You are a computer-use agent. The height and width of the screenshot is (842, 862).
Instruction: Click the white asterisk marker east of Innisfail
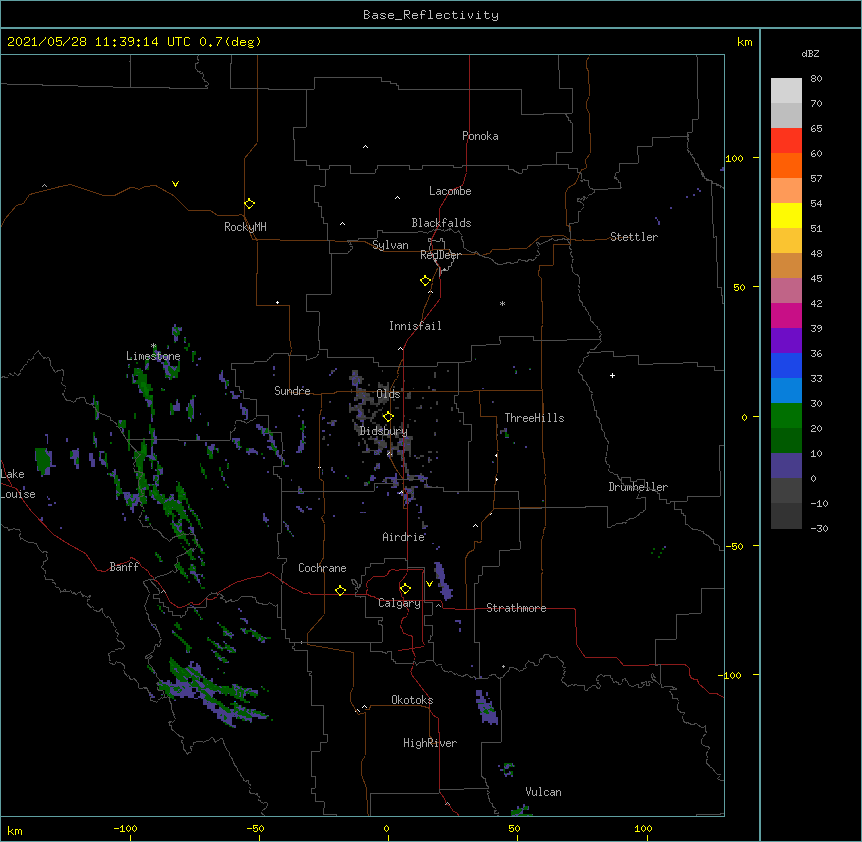click(x=502, y=303)
